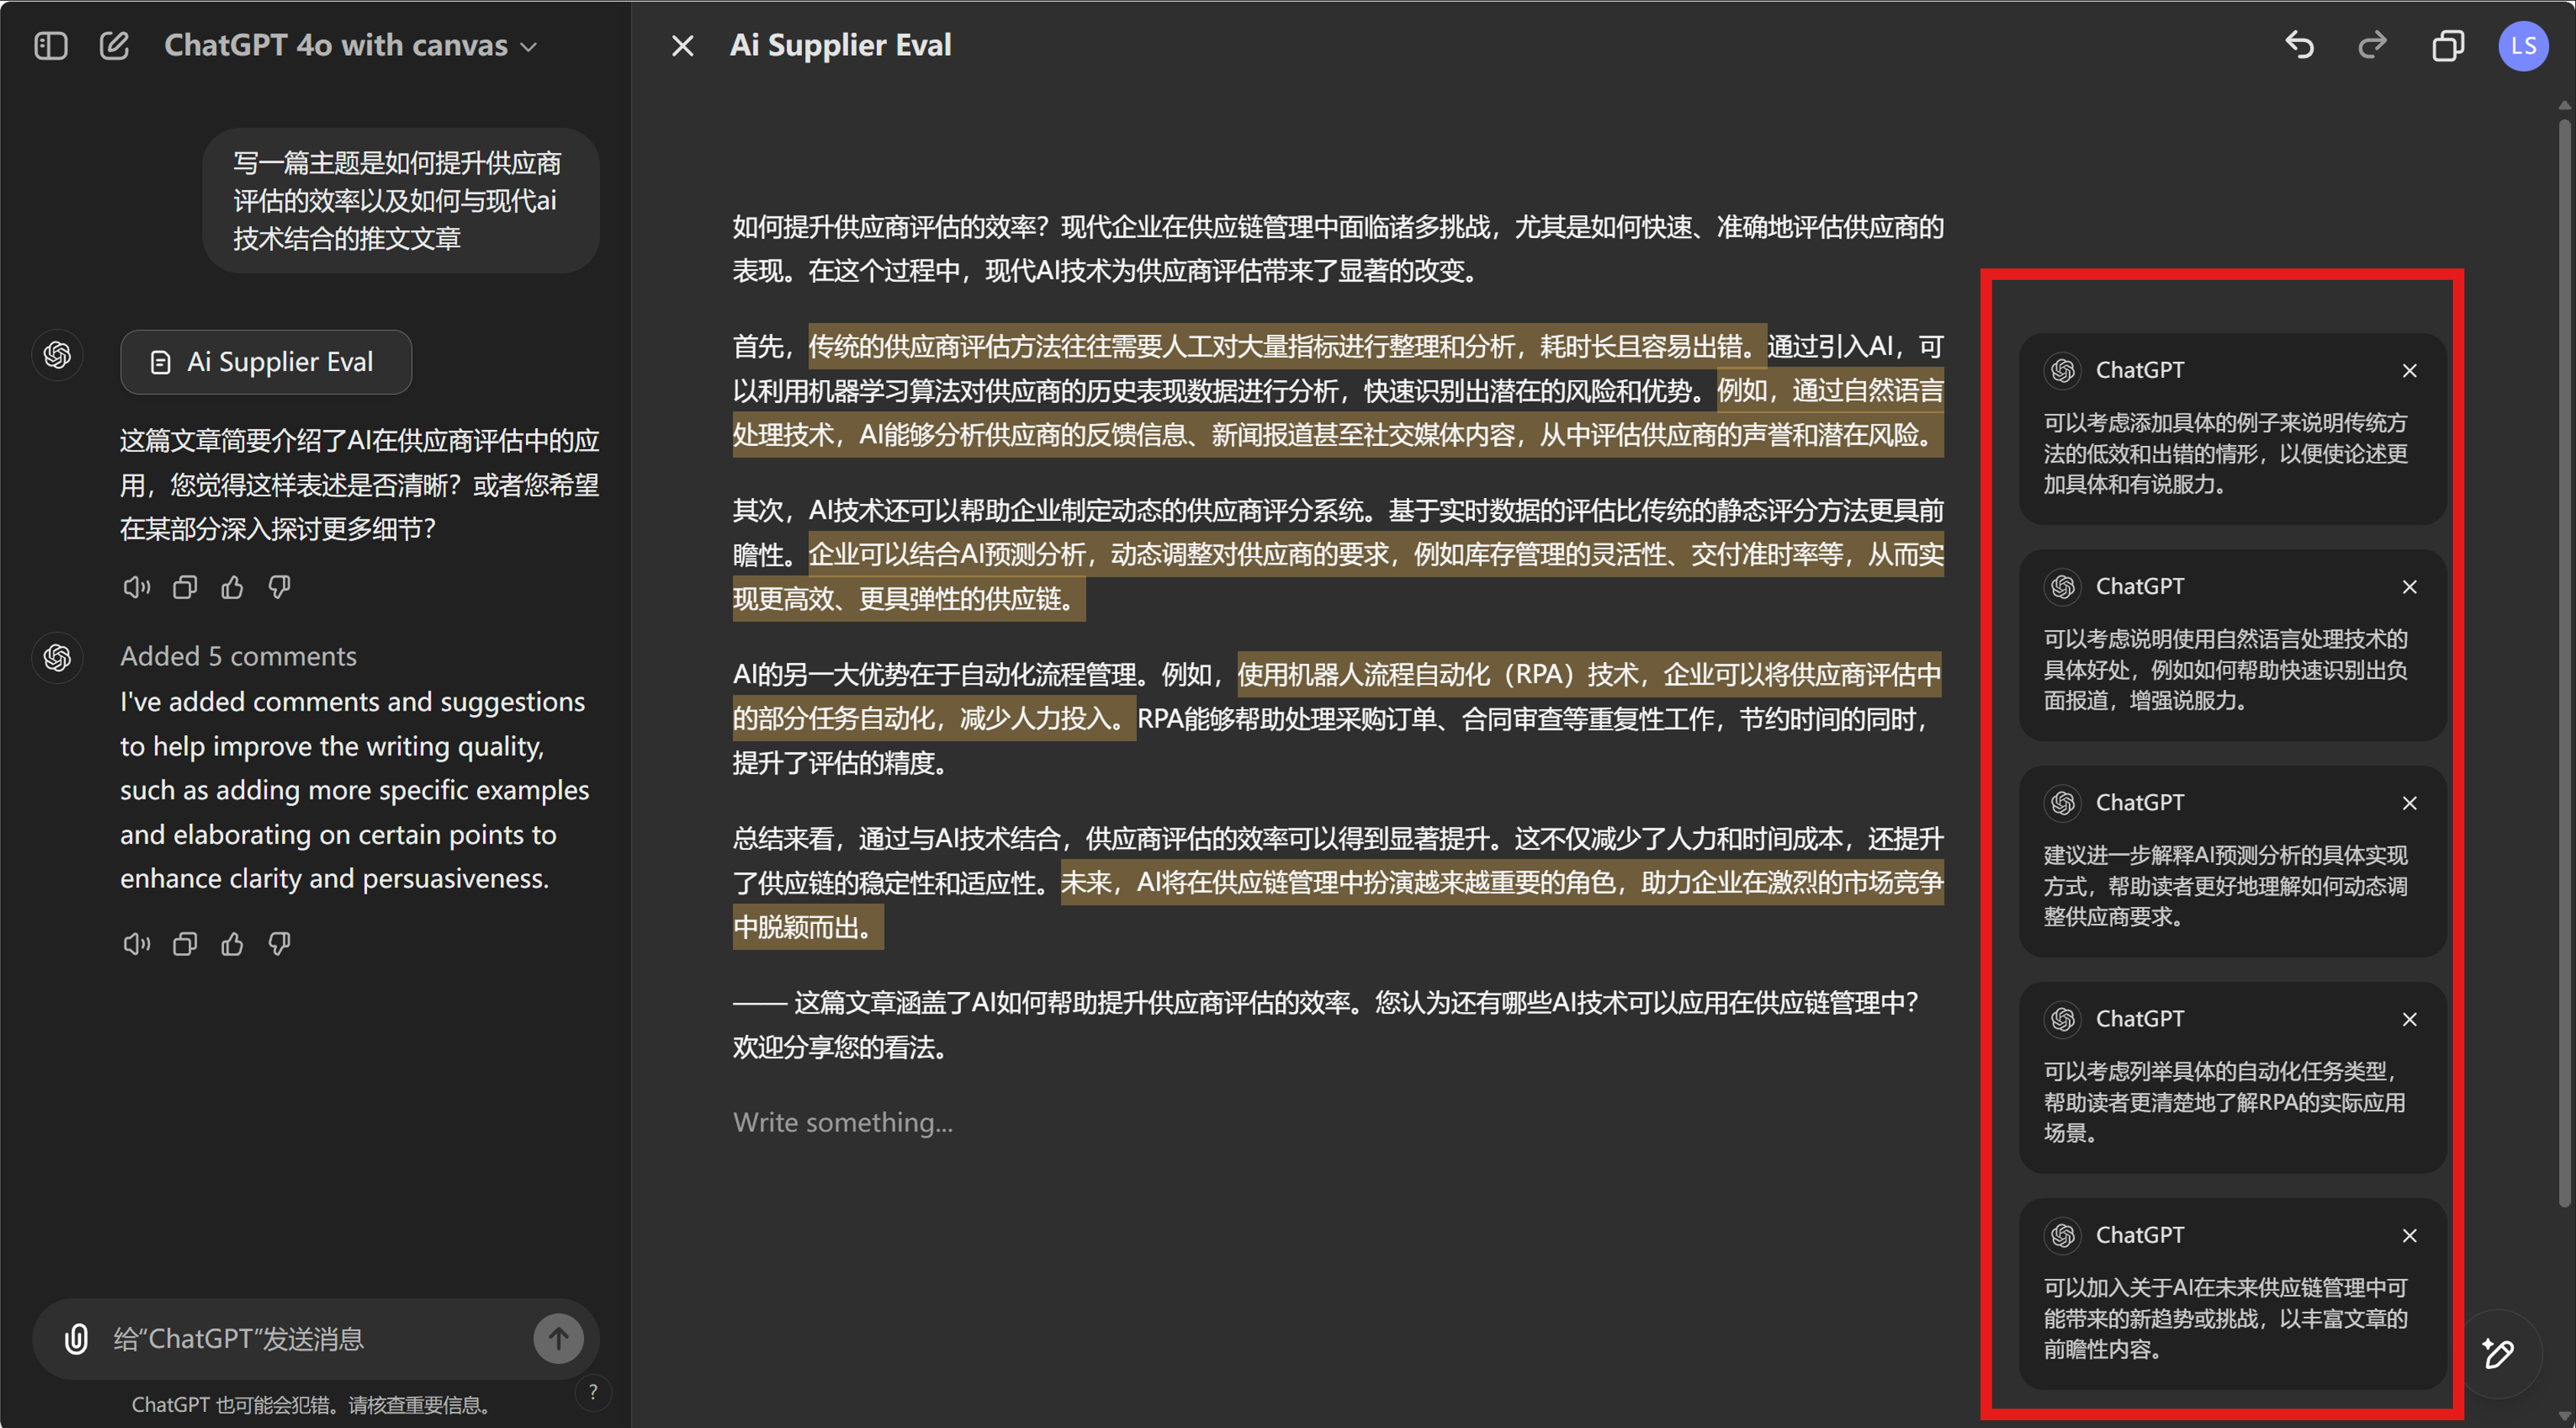2576x1428 pixels.
Task: Read aloud the first Chinese response
Action: click(136, 587)
